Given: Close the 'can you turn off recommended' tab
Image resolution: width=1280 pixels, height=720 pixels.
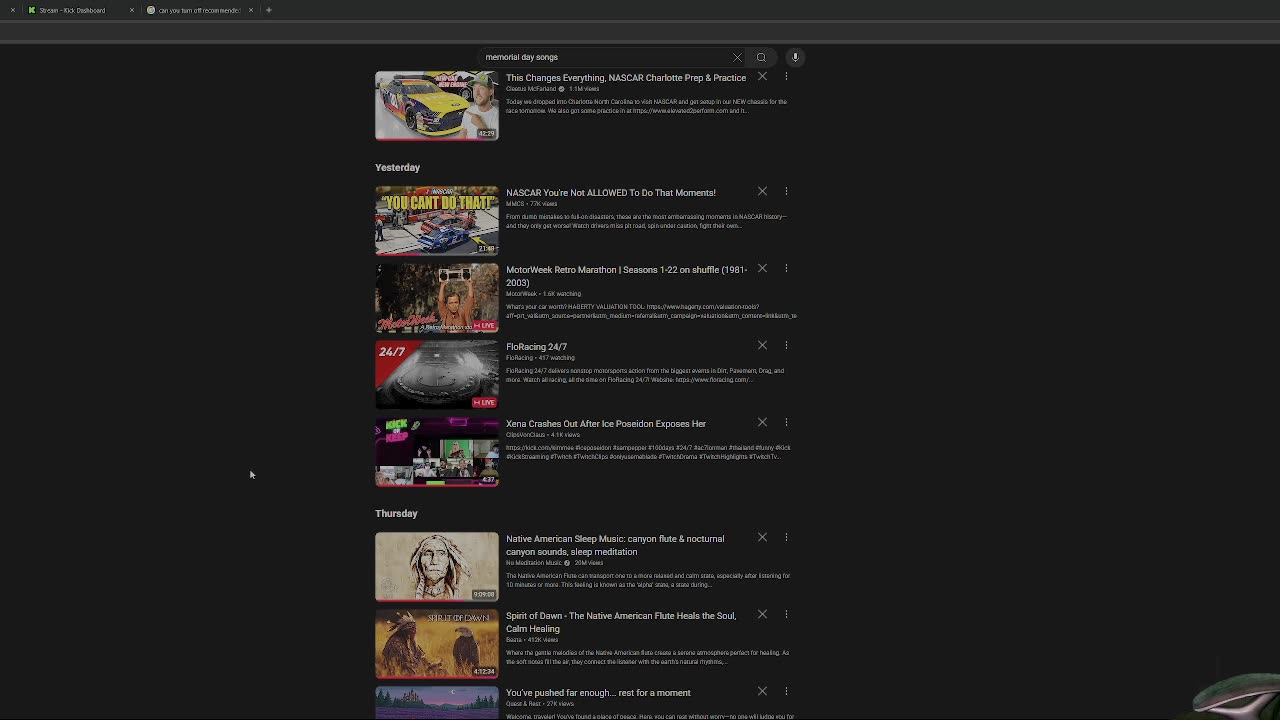Looking at the screenshot, I should click(251, 10).
